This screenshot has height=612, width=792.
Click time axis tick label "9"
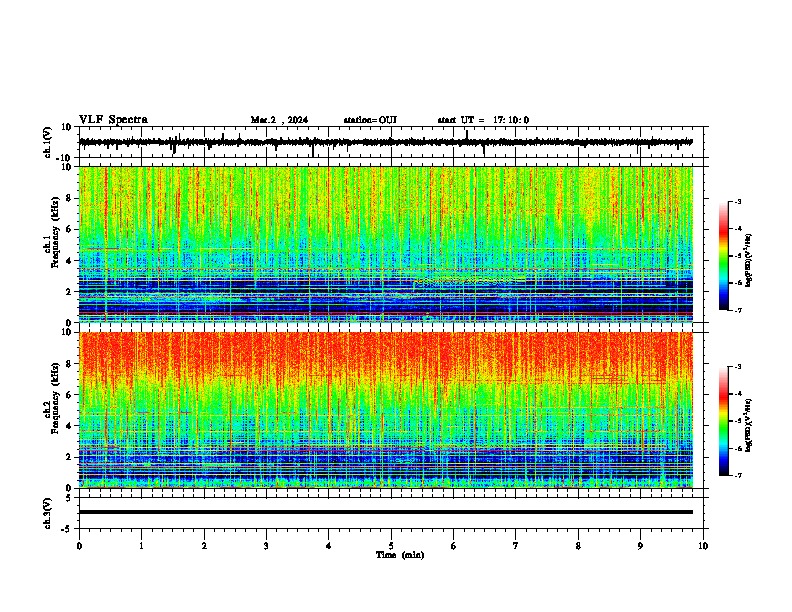point(640,546)
